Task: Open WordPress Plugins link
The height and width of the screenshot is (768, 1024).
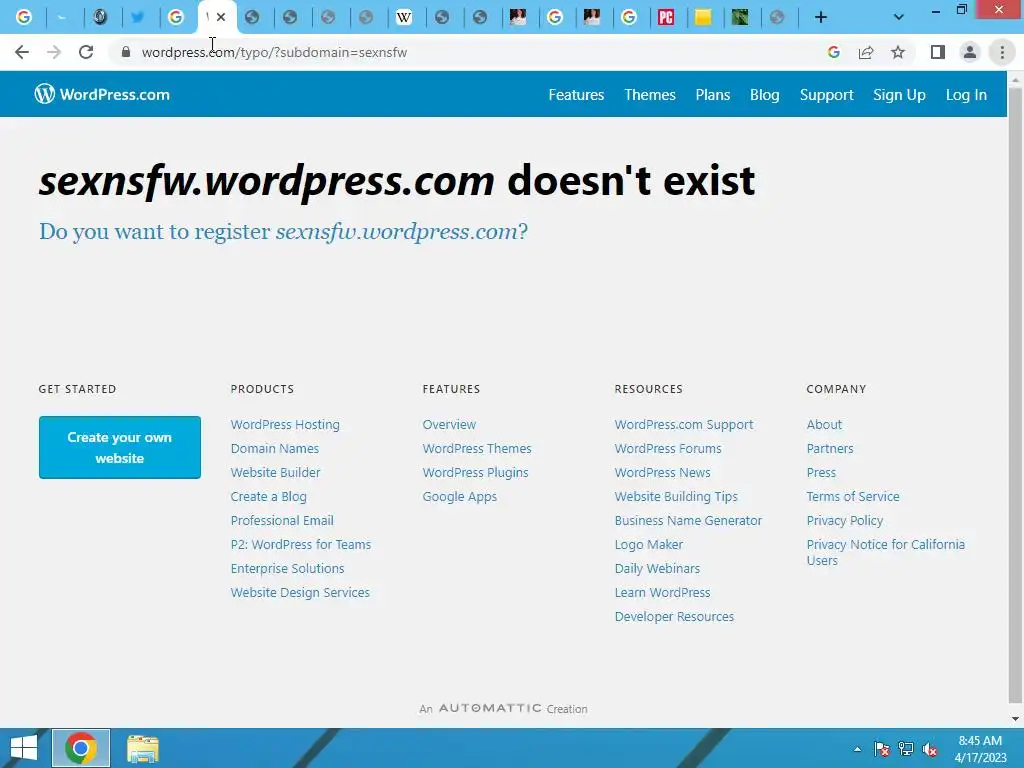Action: [x=475, y=472]
